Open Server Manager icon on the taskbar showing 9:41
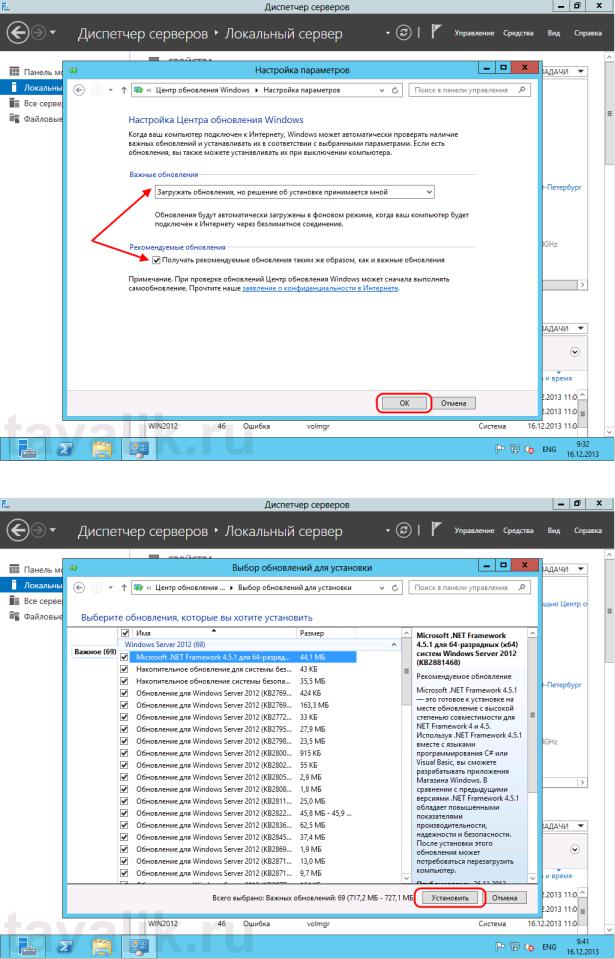The image size is (615, 959). (28, 947)
